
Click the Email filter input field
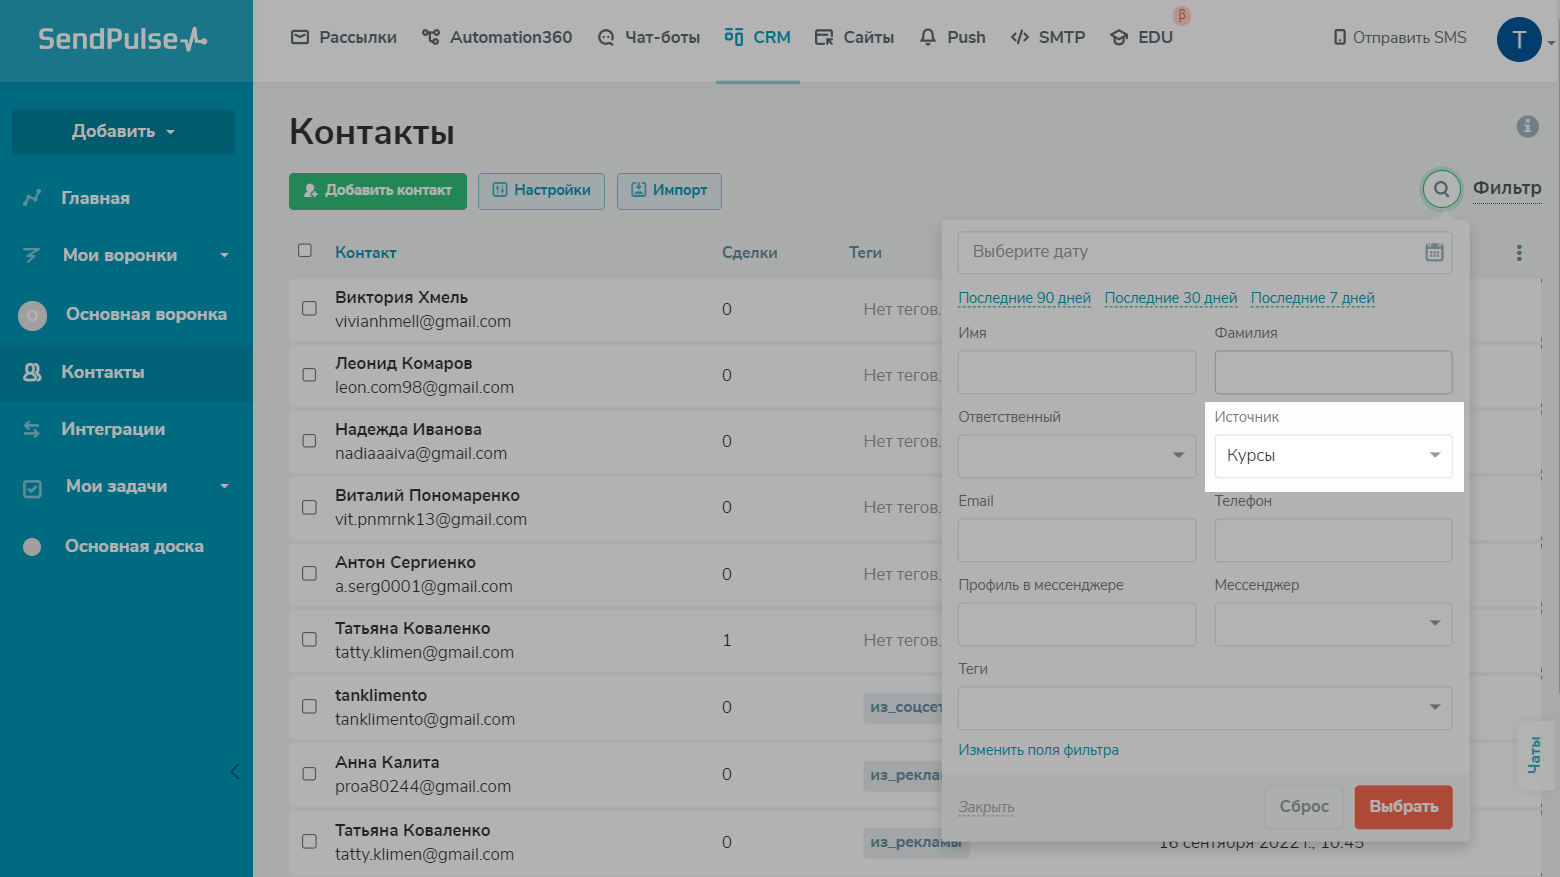click(1076, 540)
